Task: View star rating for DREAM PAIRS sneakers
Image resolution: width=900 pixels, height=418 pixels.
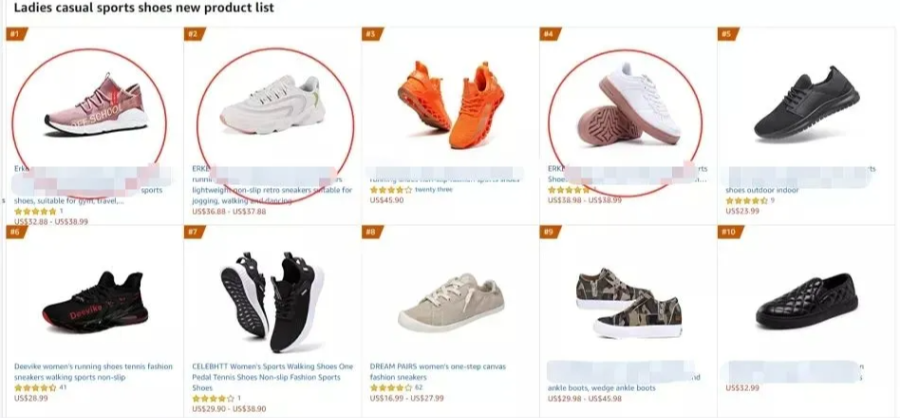Action: click(x=390, y=387)
